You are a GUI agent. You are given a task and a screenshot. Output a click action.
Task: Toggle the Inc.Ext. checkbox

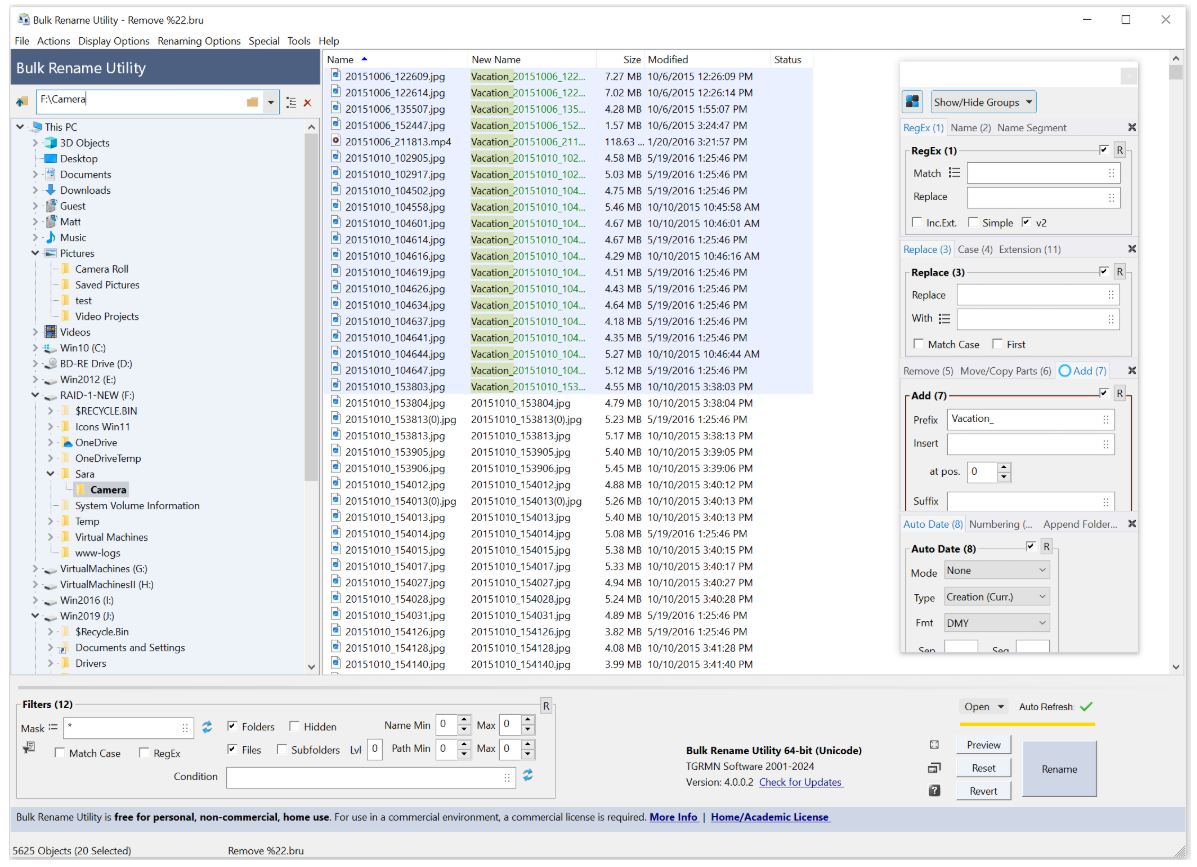[x=918, y=222]
